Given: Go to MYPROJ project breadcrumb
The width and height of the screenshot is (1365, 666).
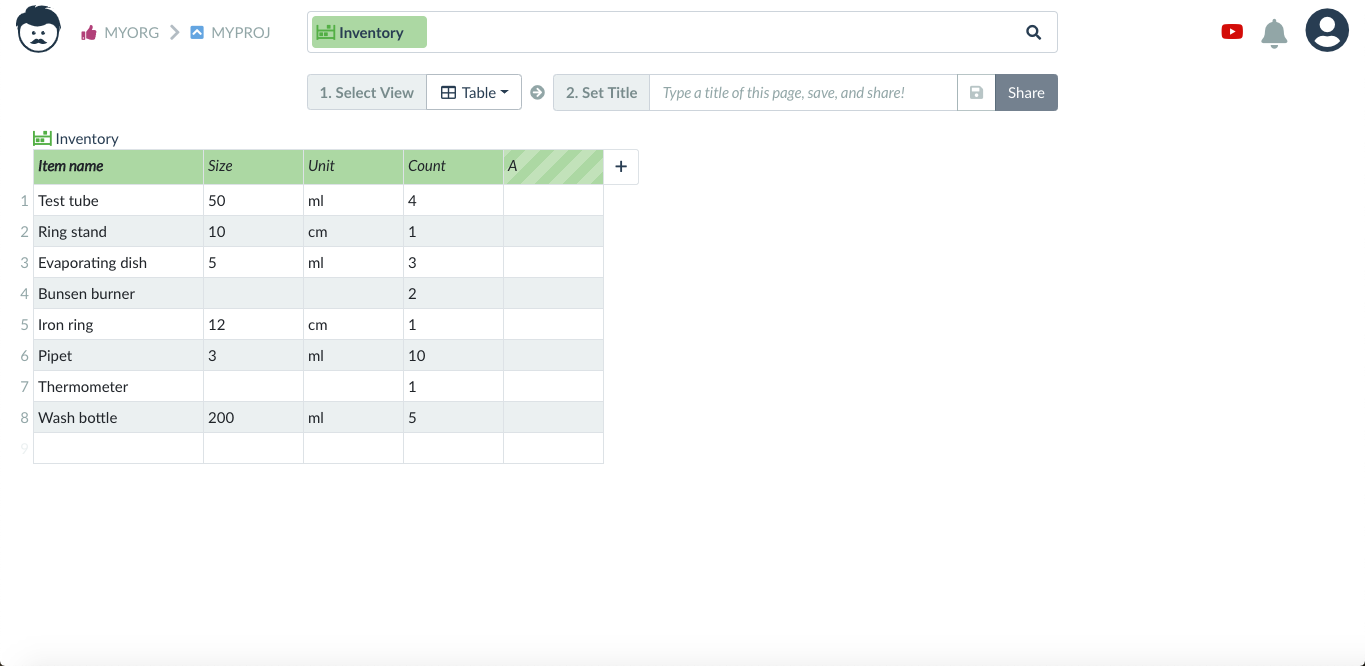Looking at the screenshot, I should point(230,32).
